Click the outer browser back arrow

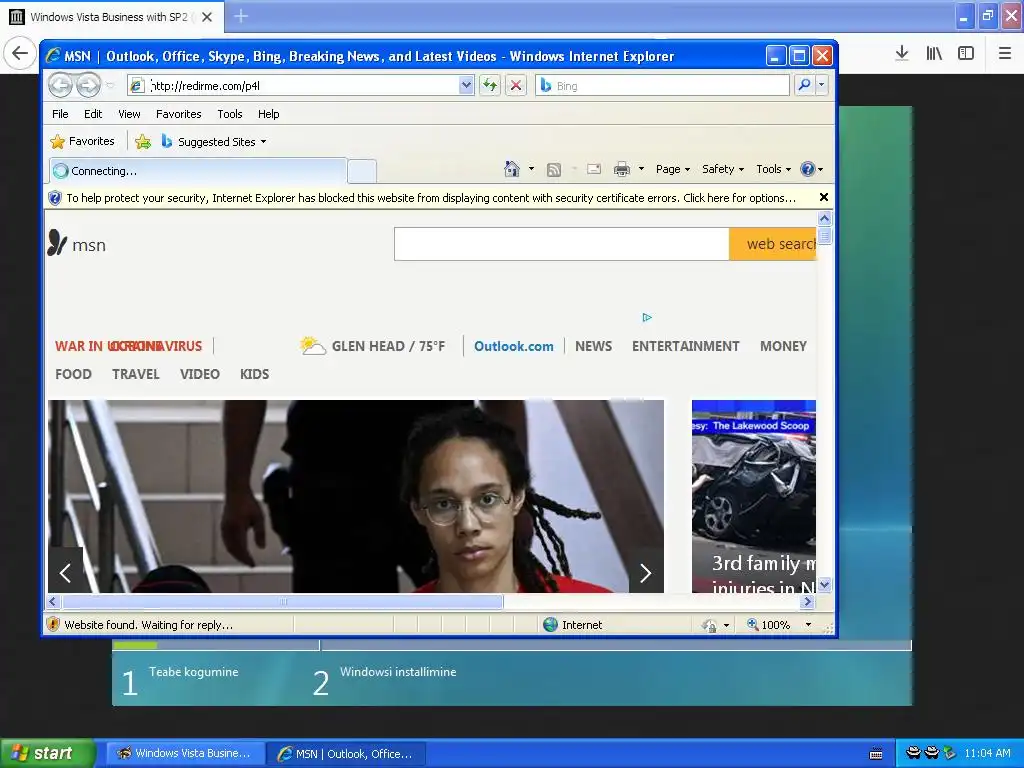pos(20,53)
